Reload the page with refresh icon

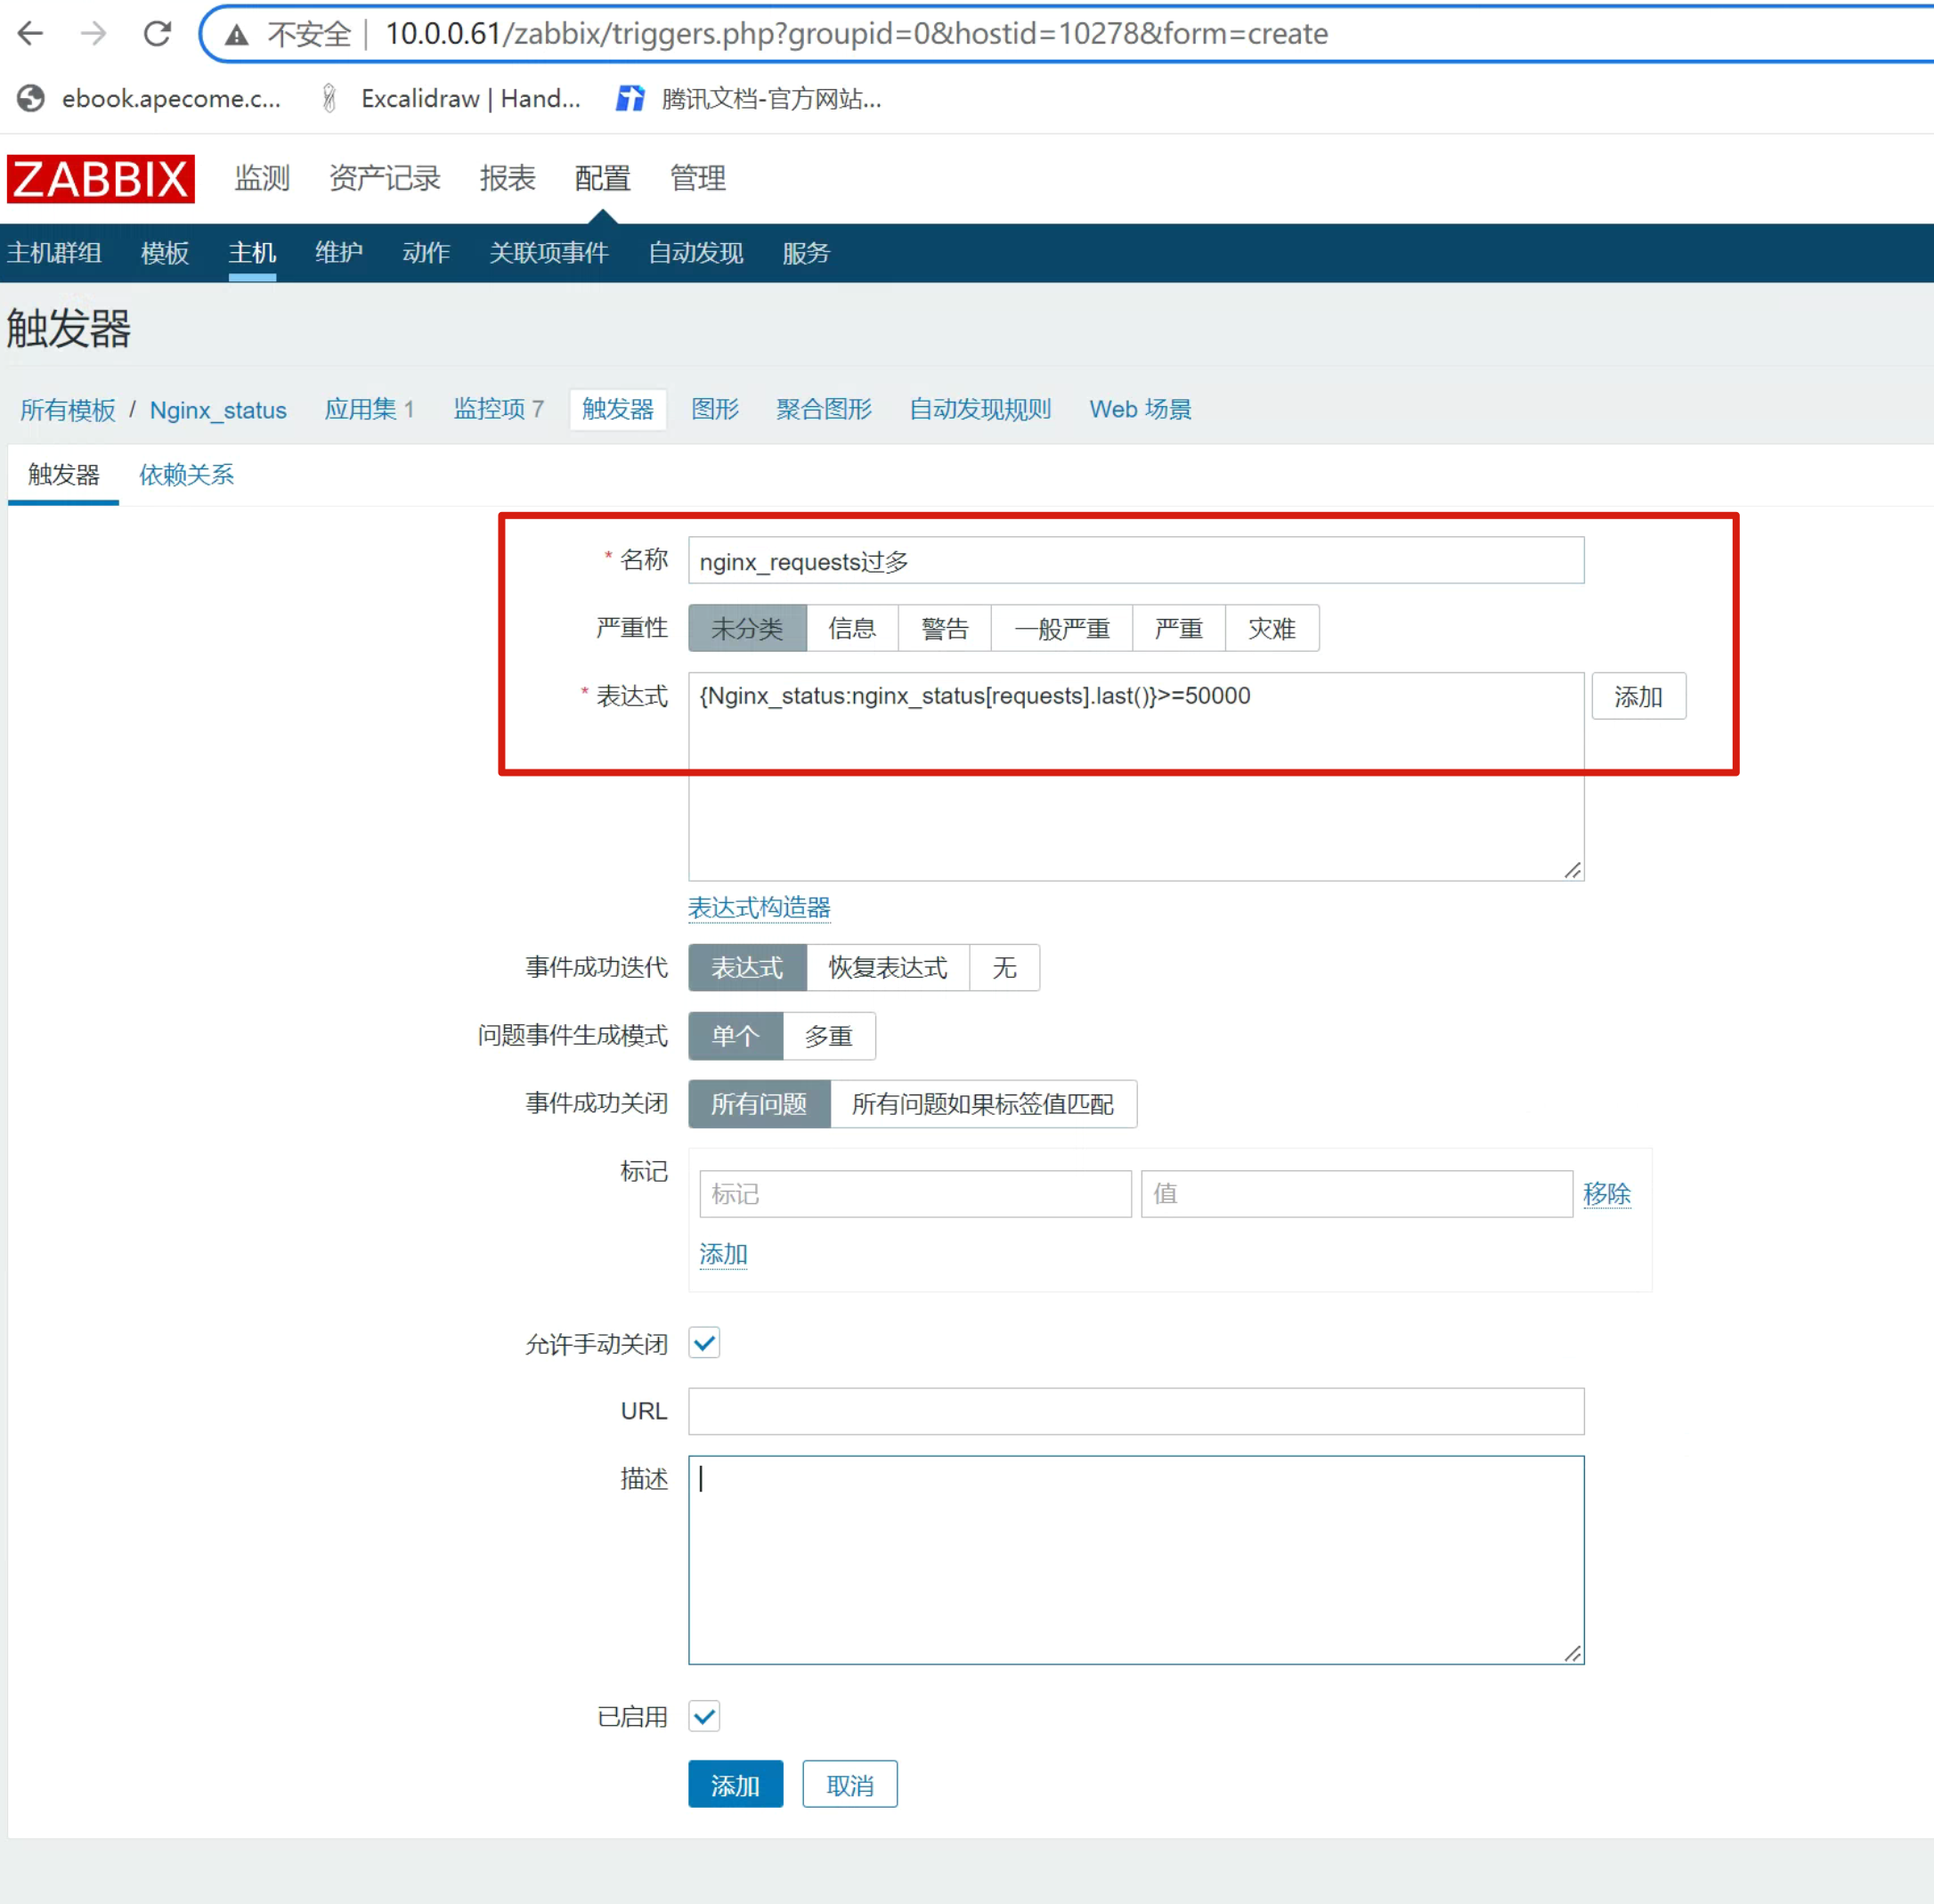(157, 34)
